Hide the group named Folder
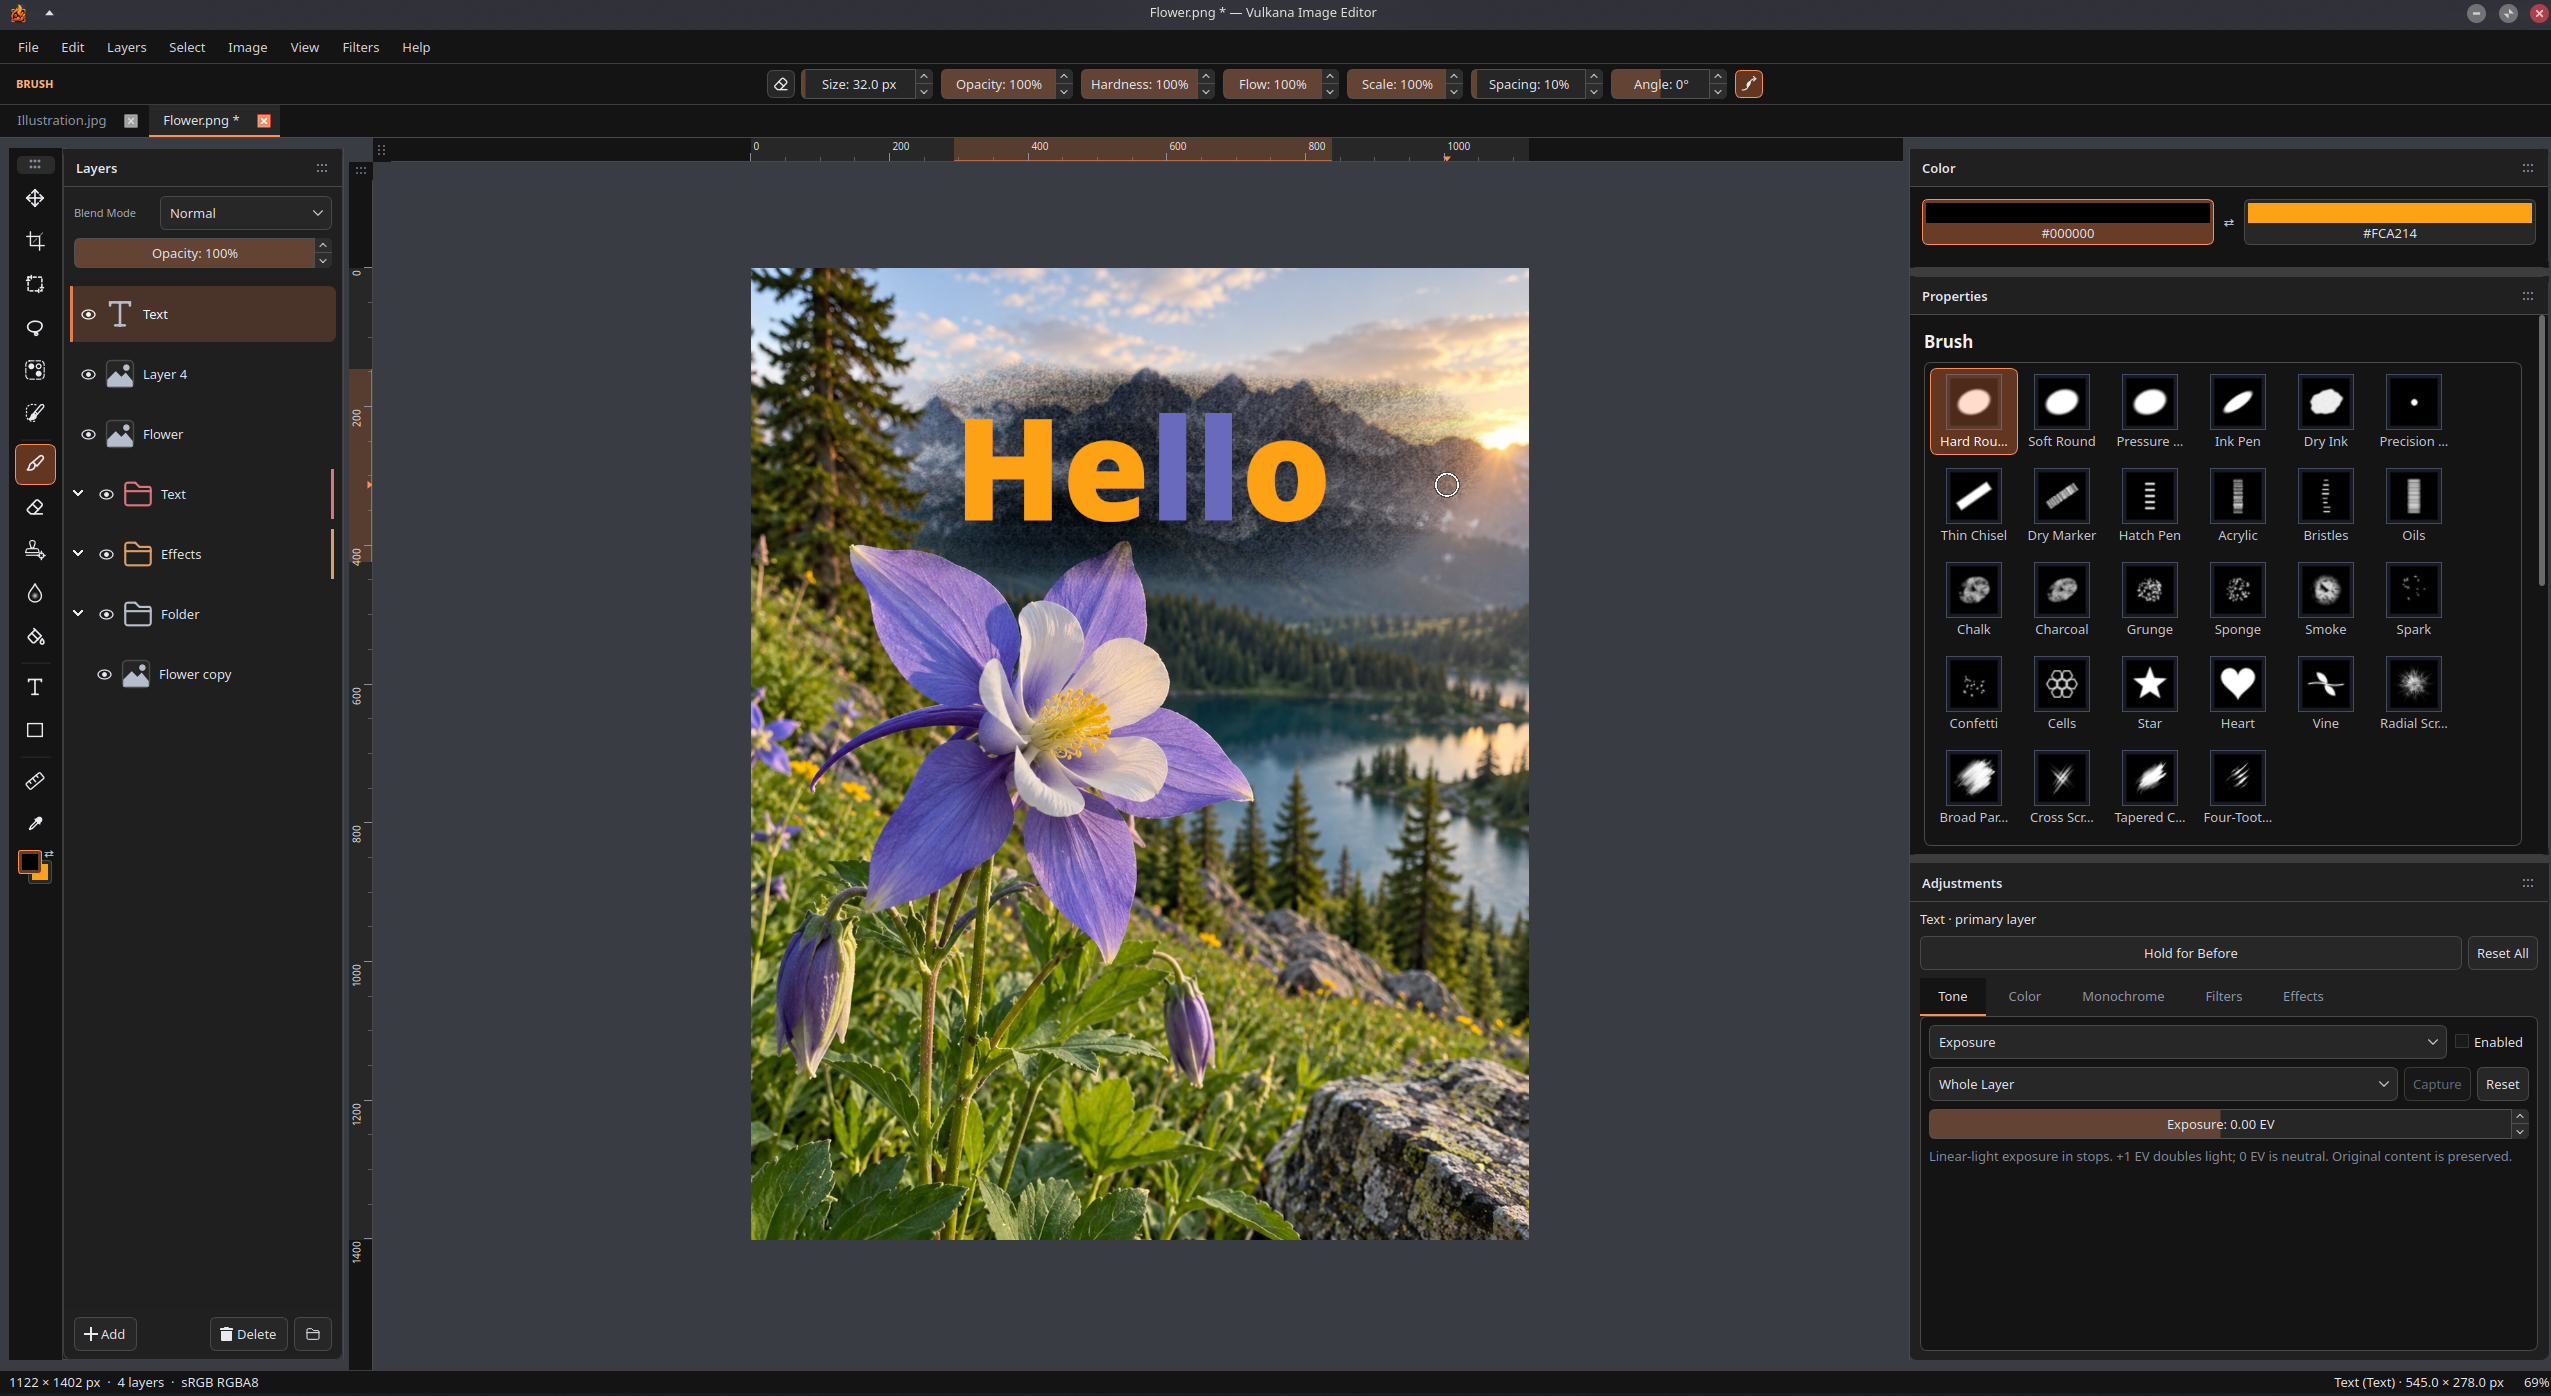The image size is (2551, 1396). click(106, 614)
